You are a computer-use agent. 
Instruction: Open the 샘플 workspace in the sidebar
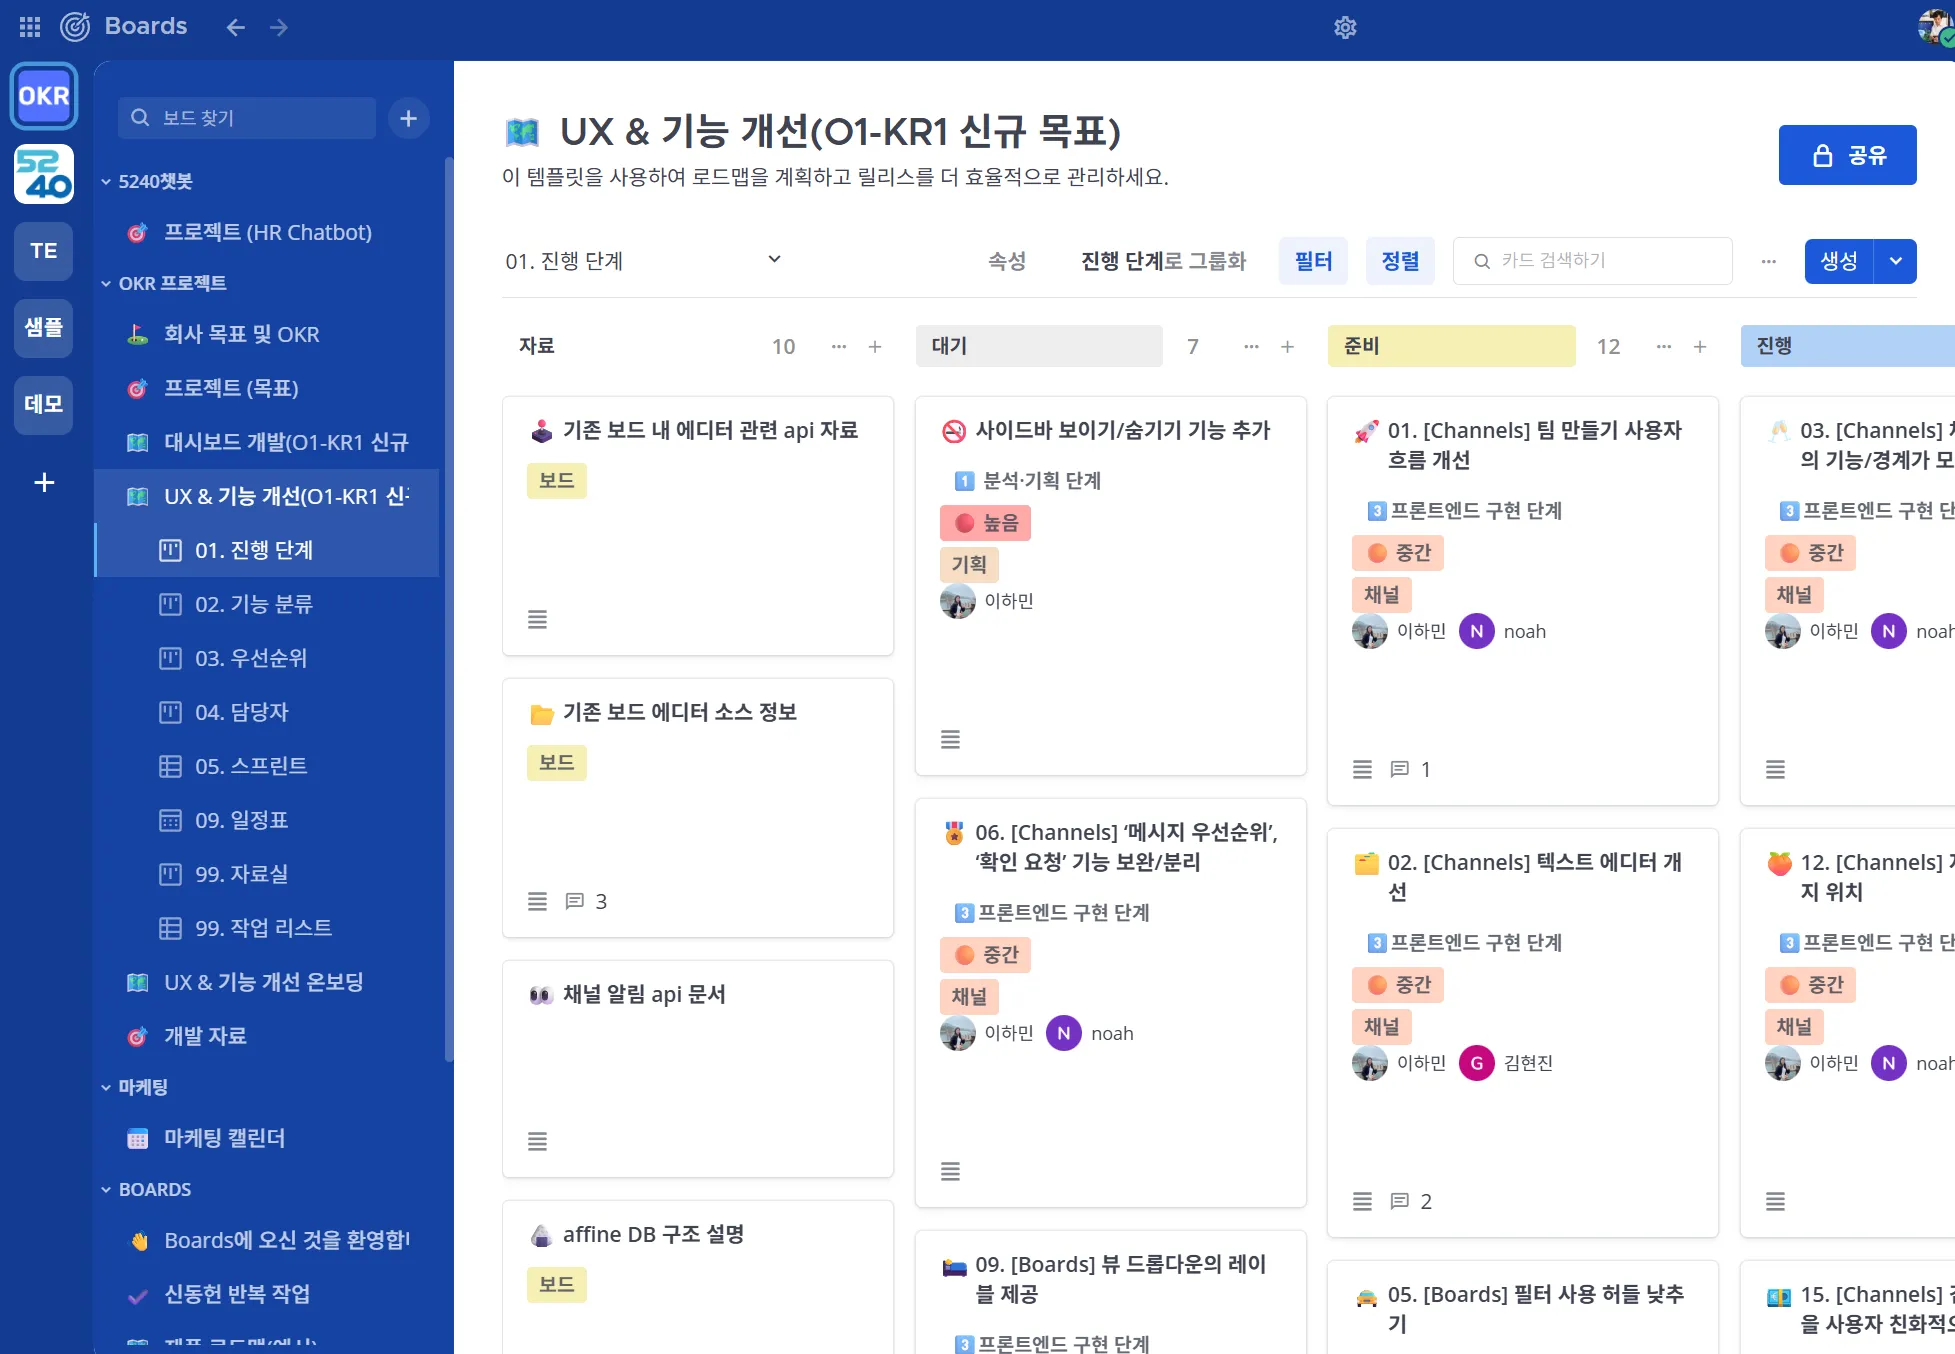click(43, 328)
